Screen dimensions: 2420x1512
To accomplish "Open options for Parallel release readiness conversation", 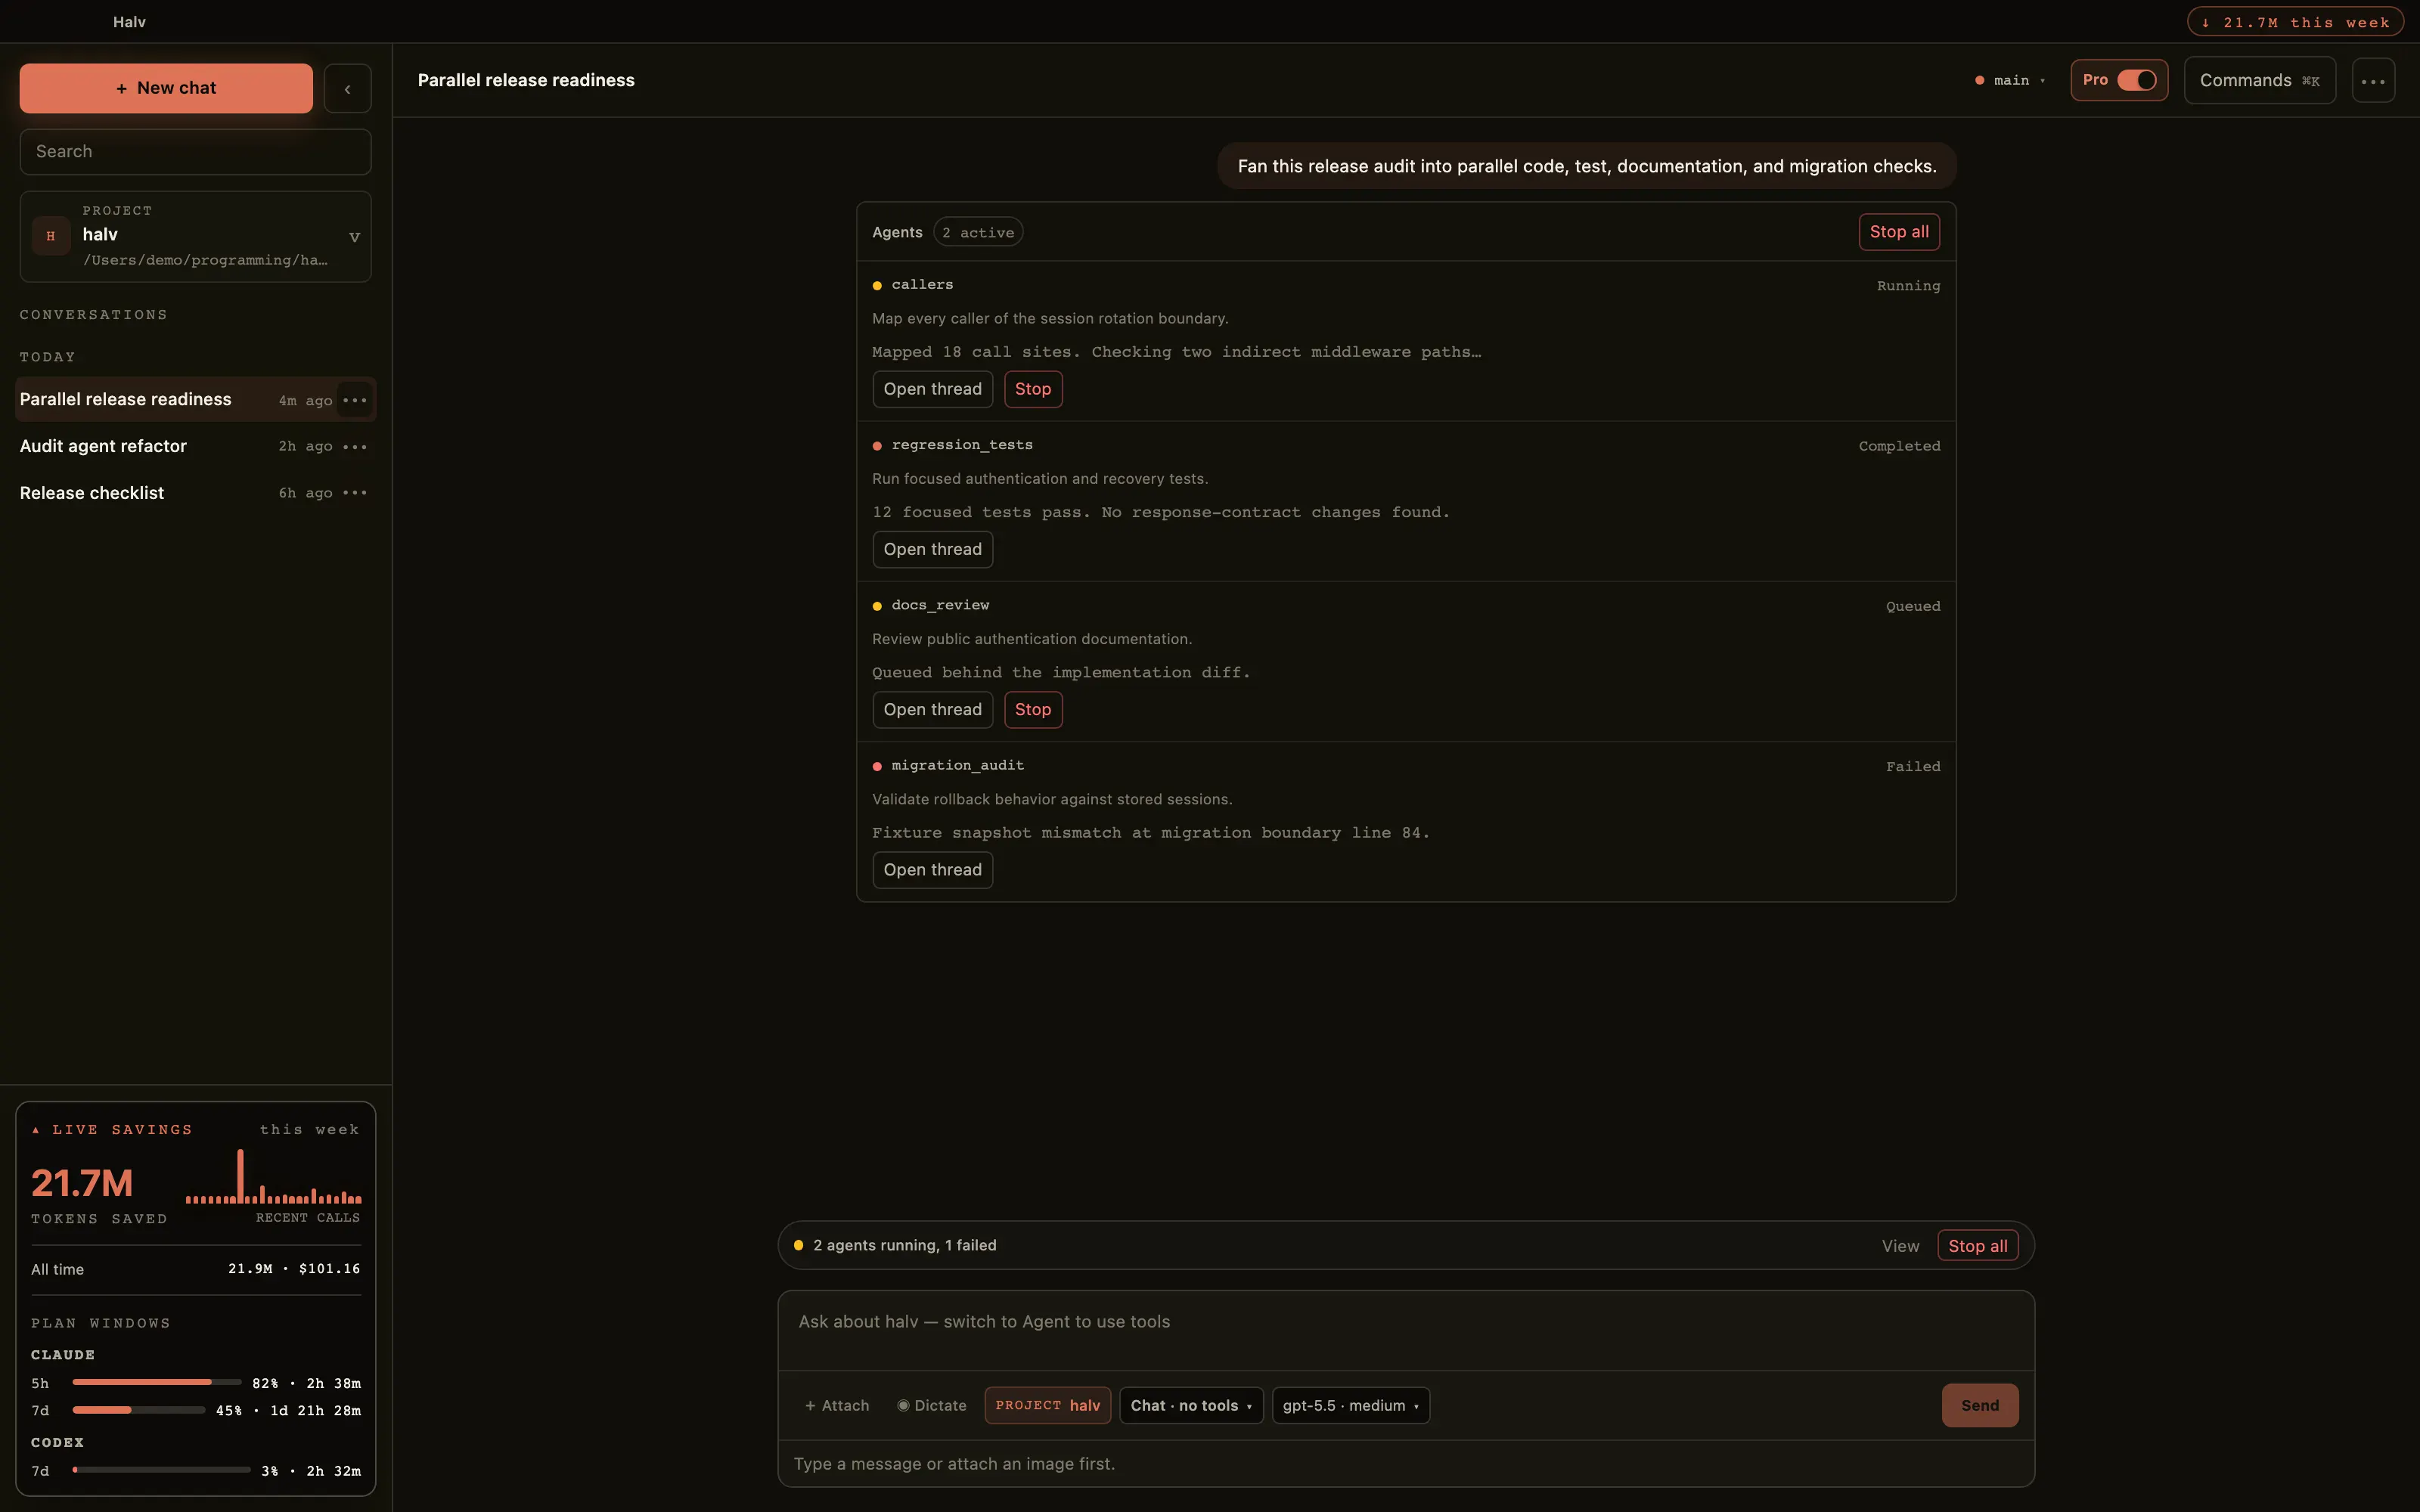I will coord(354,400).
